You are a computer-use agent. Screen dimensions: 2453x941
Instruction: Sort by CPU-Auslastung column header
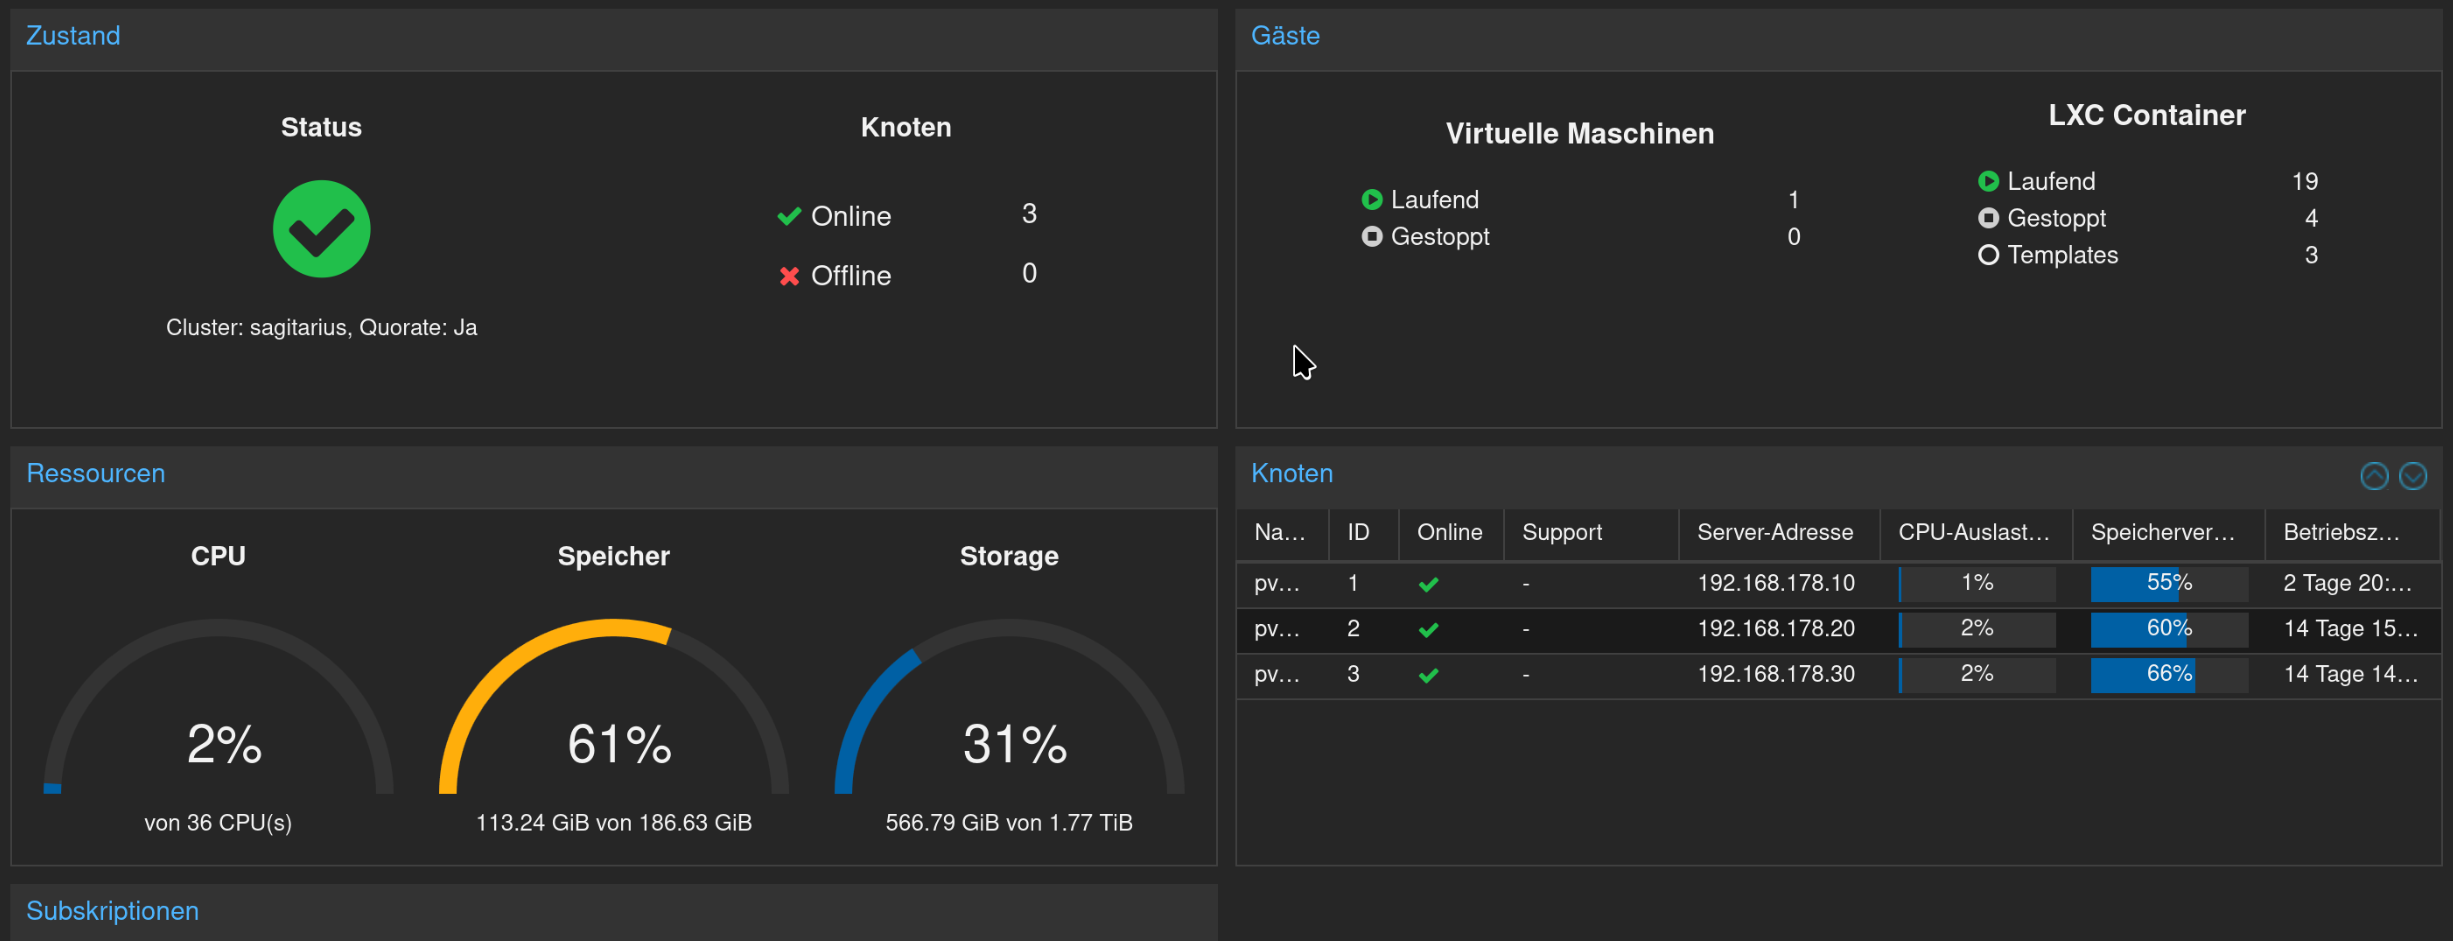[x=1972, y=533]
